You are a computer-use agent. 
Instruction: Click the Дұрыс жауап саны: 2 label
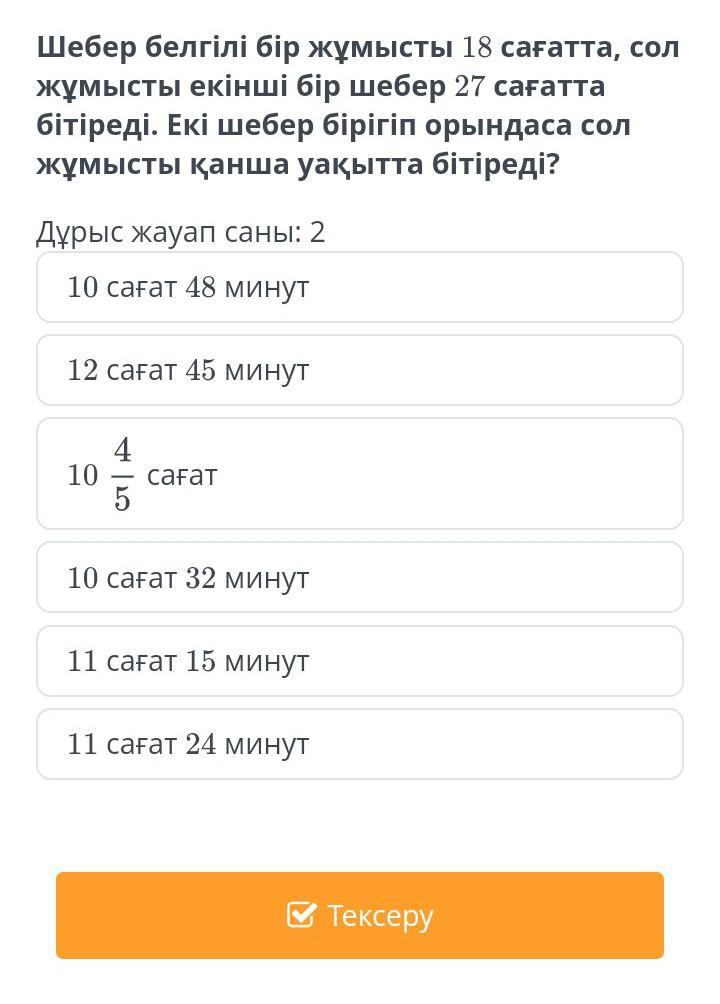(181, 232)
